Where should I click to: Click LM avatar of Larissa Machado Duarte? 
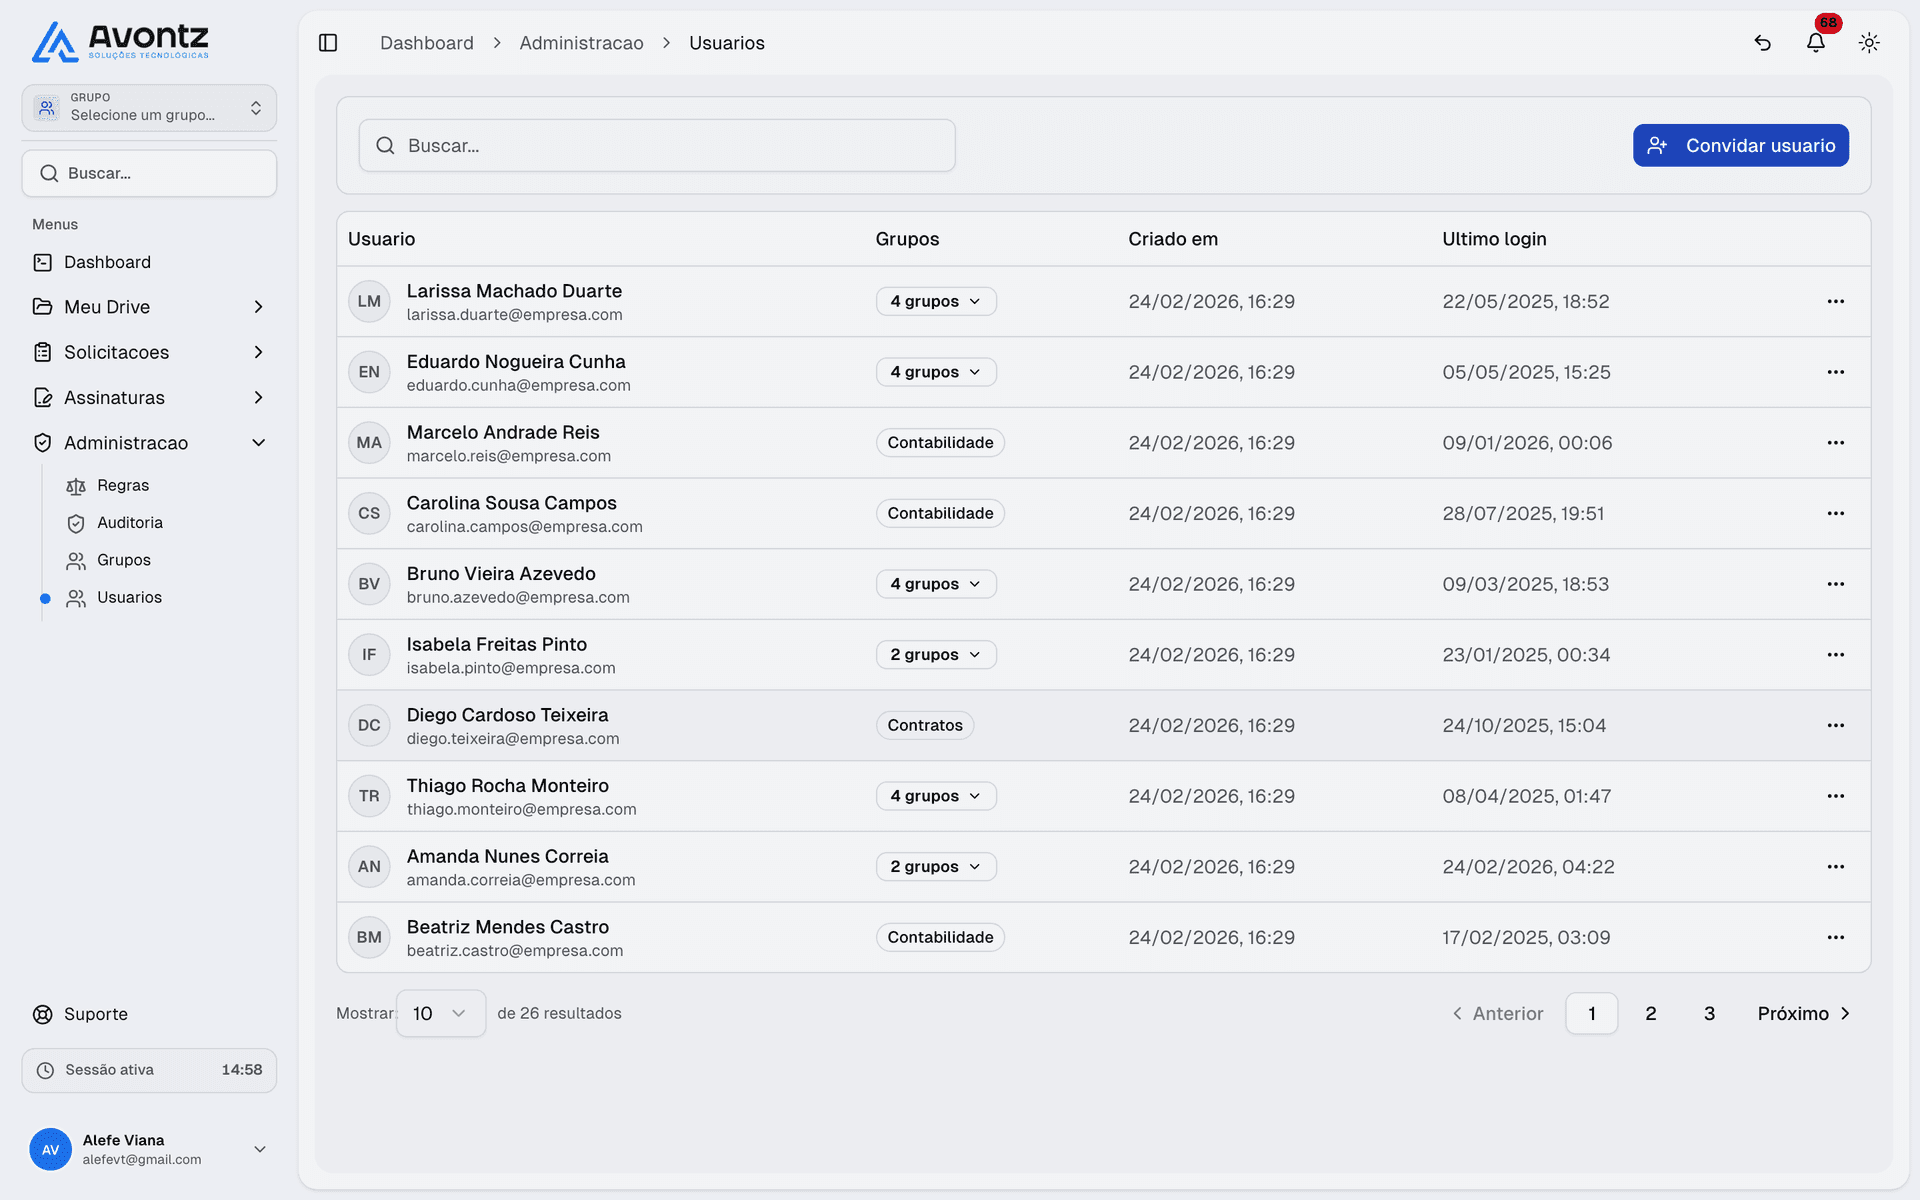pos(369,301)
